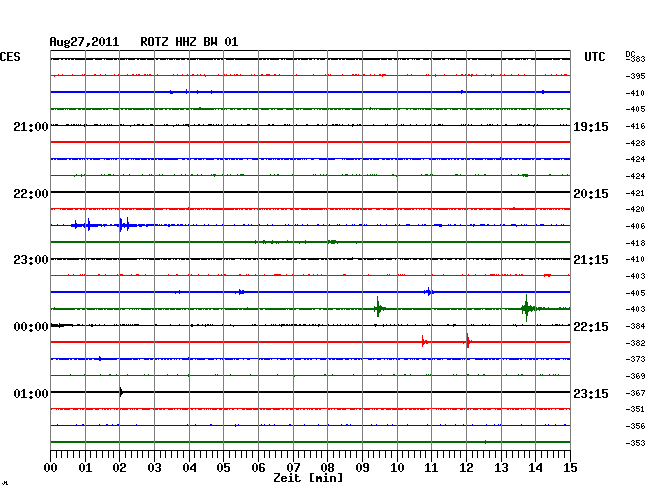Image resolution: width=650 pixels, height=494 pixels.
Task: Select the DC offset value -428
Action: click(635, 143)
